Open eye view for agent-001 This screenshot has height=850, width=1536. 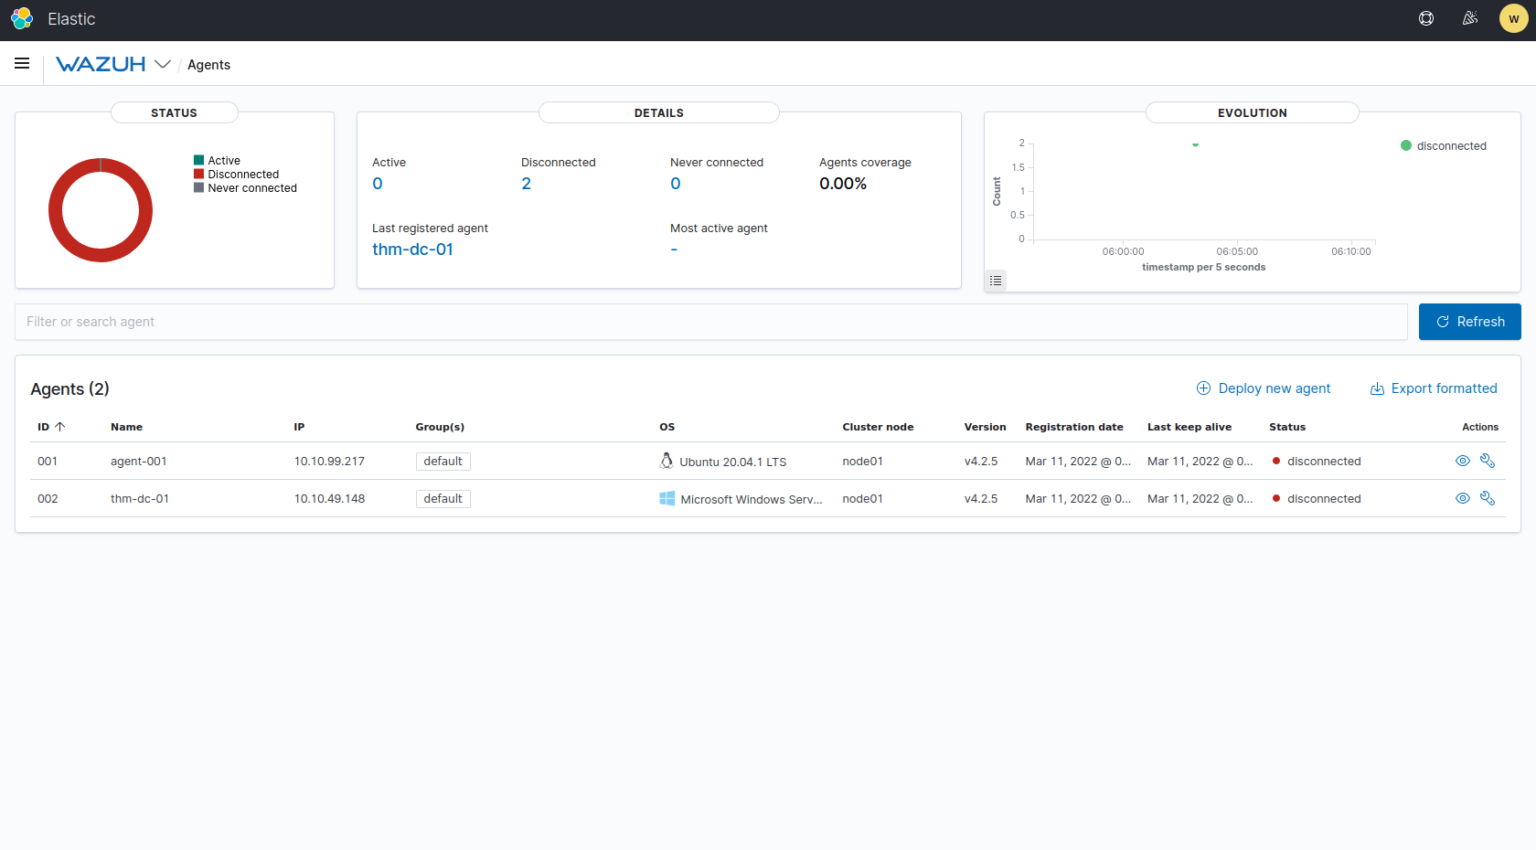(1462, 461)
